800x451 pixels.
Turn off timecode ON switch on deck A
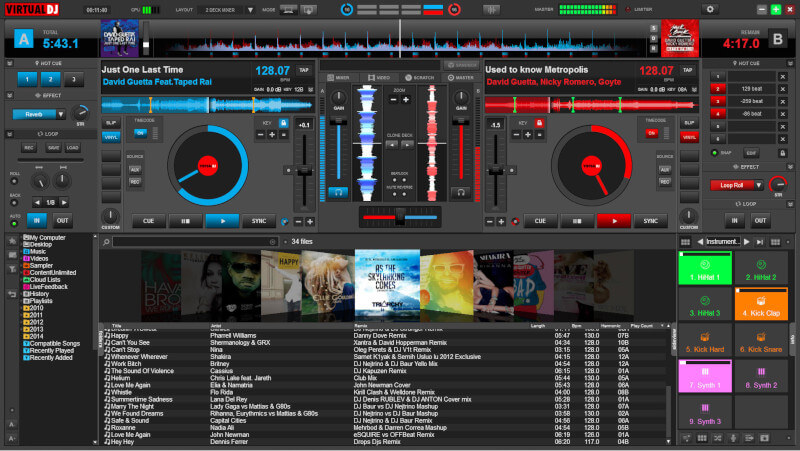pyautogui.click(x=140, y=132)
